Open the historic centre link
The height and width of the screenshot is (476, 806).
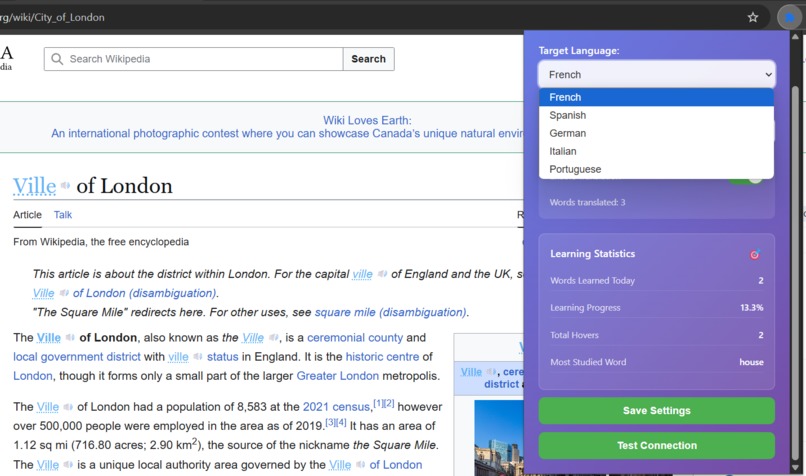point(382,357)
